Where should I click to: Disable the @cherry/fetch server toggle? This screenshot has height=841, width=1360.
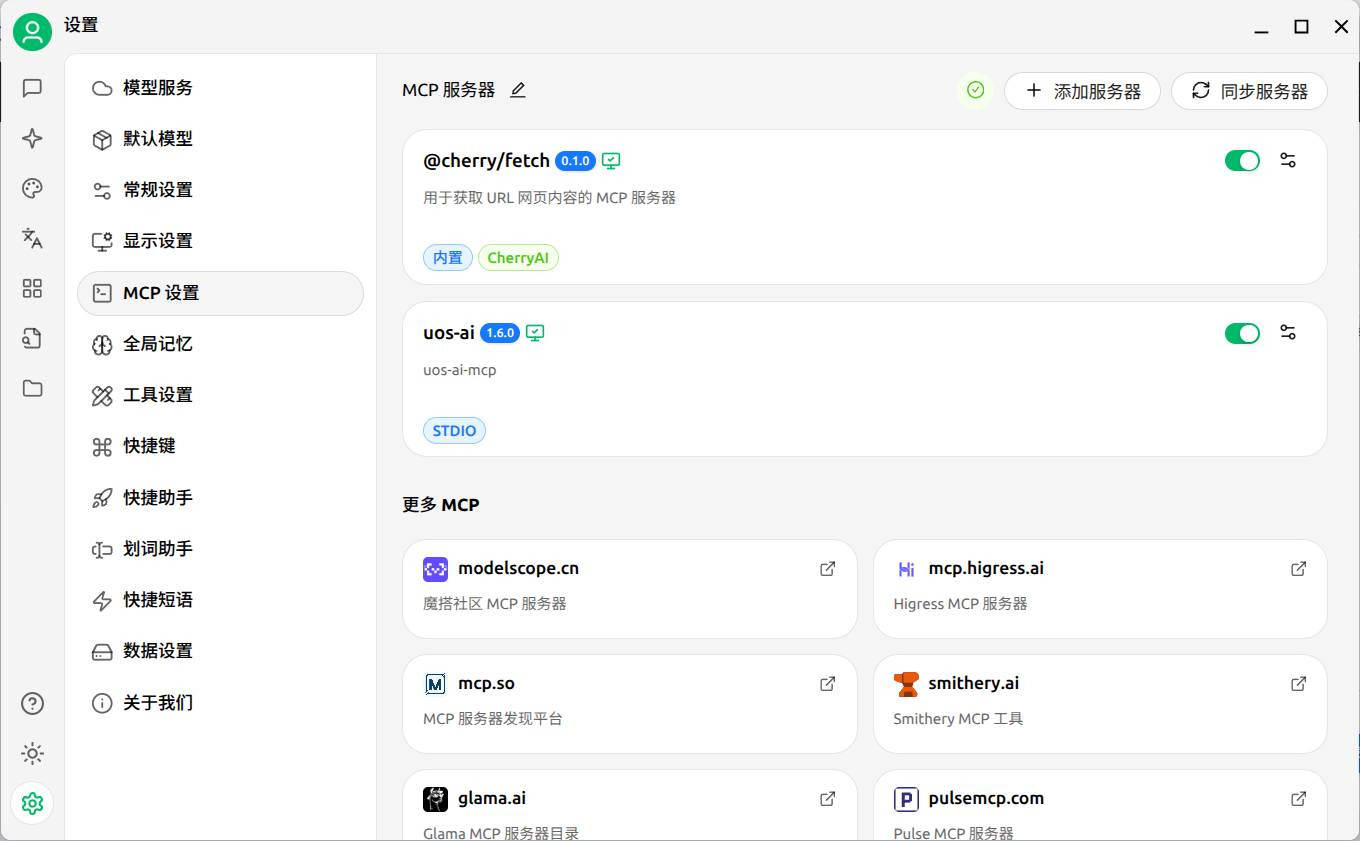click(1242, 161)
